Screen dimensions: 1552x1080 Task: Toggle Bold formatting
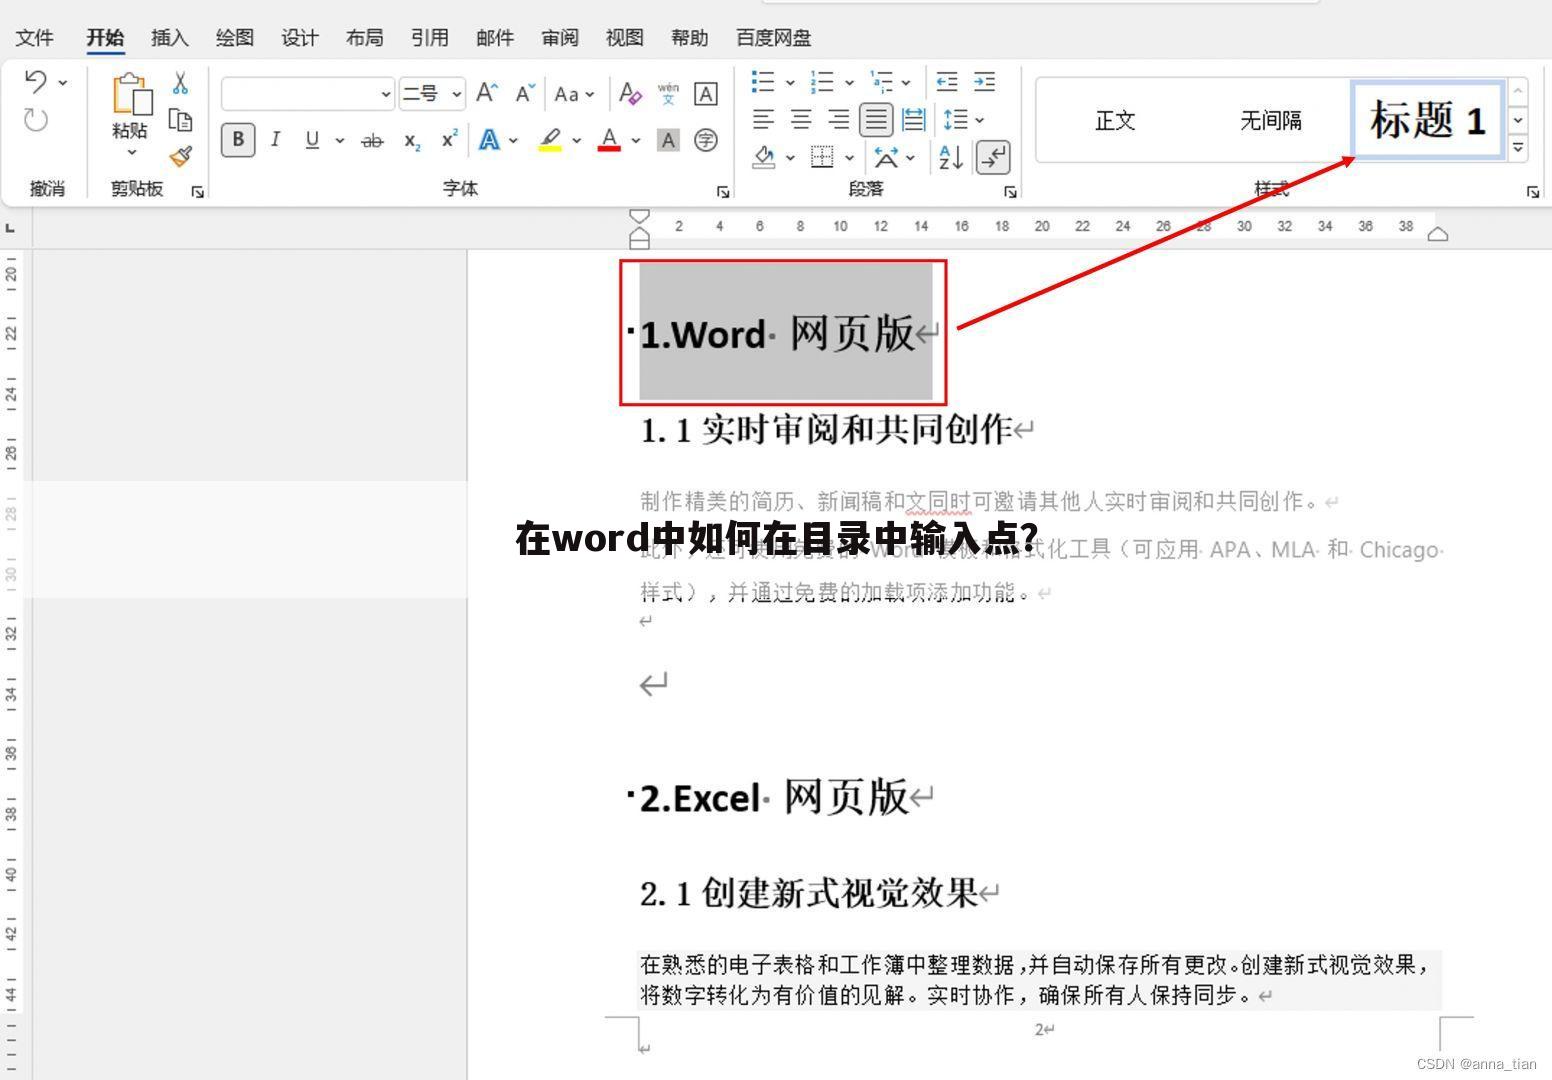tap(238, 140)
